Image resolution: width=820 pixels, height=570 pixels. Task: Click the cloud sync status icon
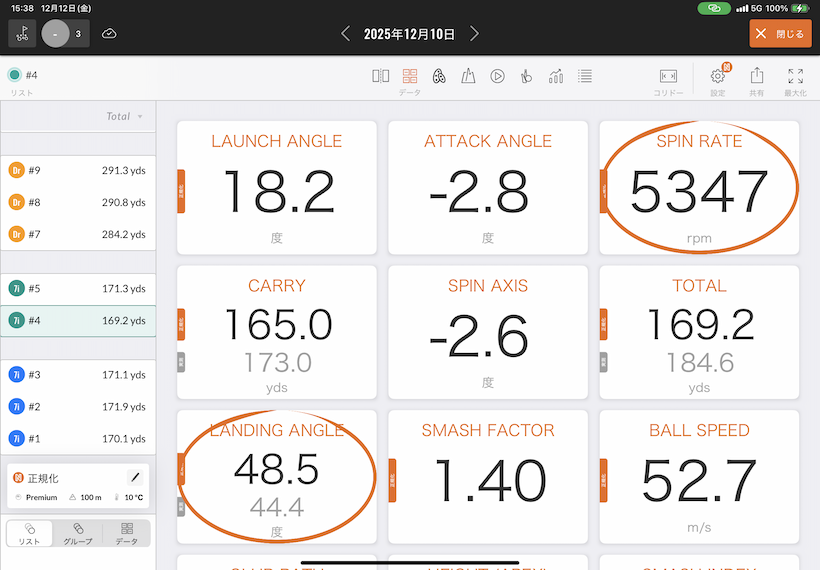pos(109,34)
